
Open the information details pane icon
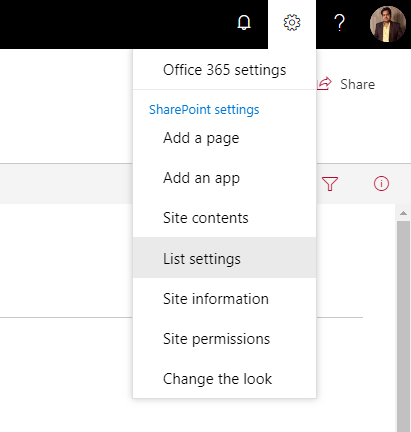381,184
